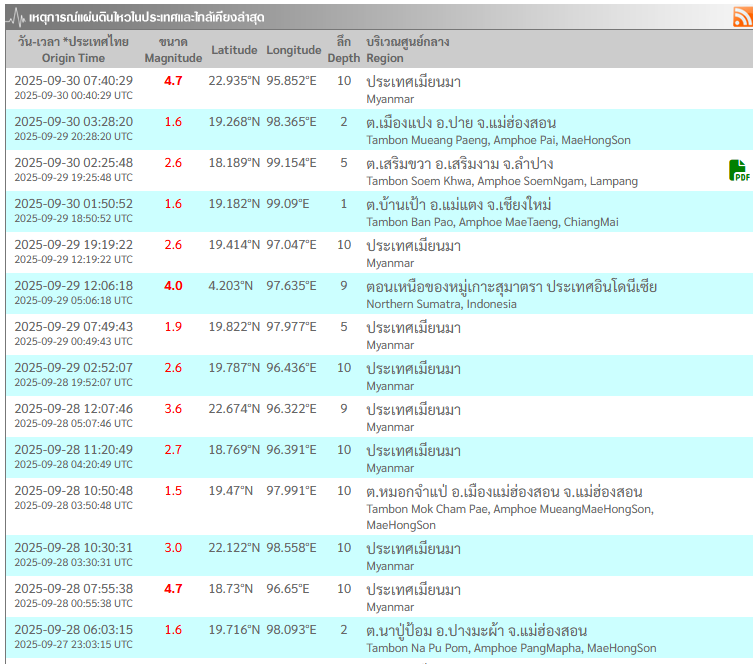Click UTC time 2025-09-27 23:03:15
Screen dimensions: 753x664
(73, 644)
